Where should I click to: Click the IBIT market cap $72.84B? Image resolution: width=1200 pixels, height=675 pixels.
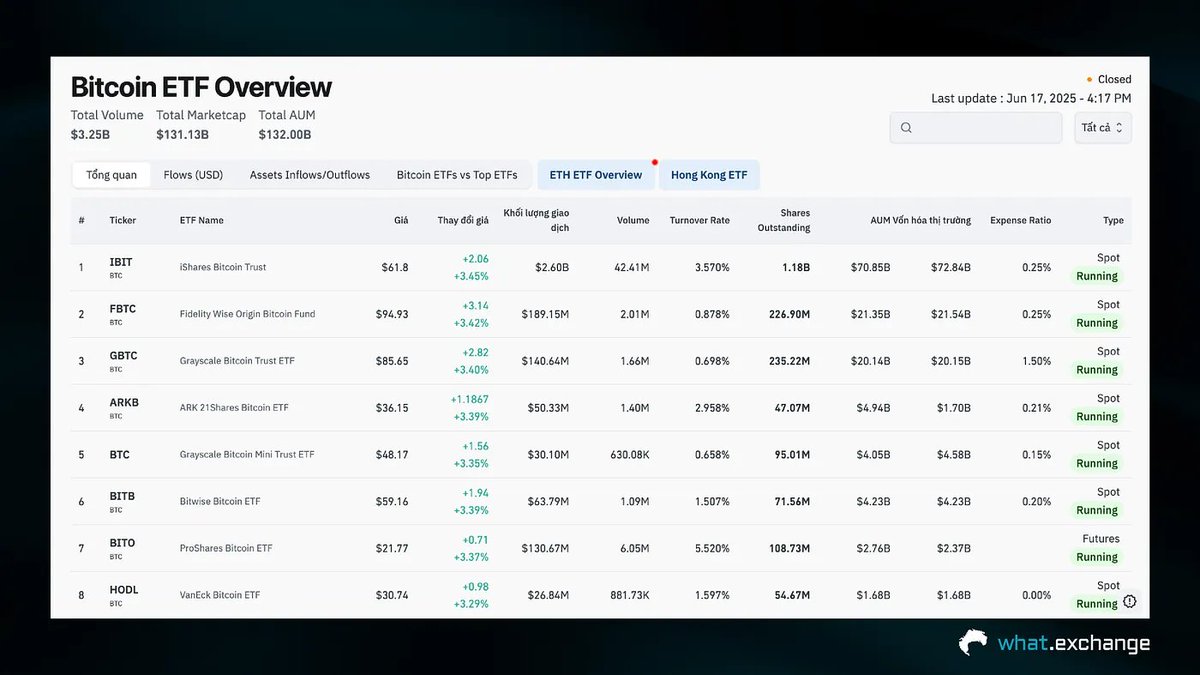click(950, 267)
